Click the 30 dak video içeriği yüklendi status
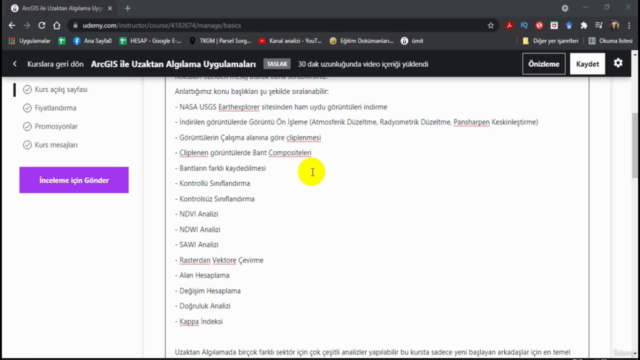 coord(363,64)
